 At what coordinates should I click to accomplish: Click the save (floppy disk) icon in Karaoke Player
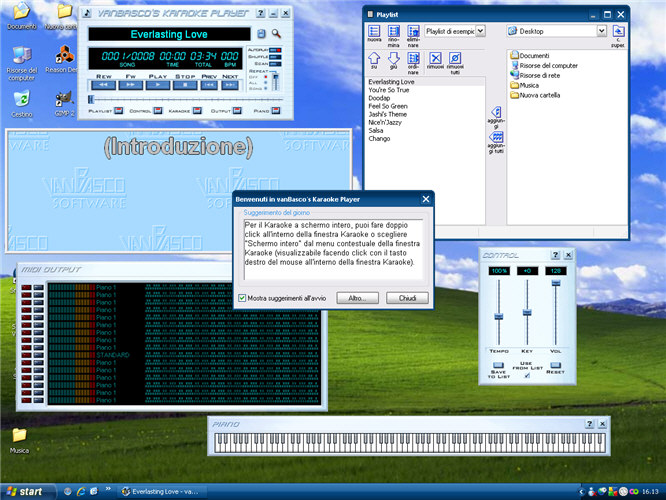click(261, 34)
